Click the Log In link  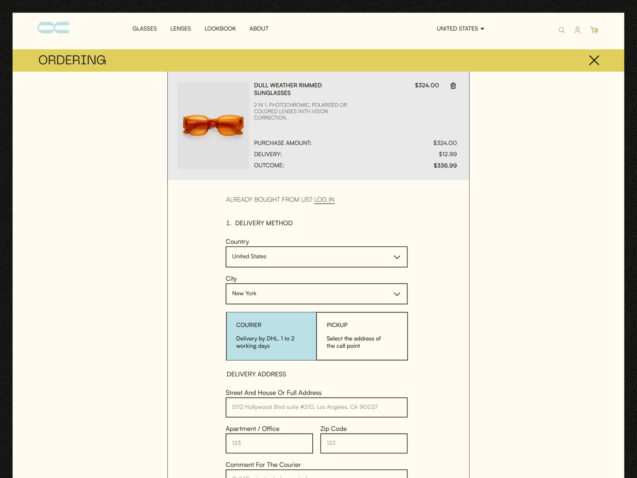324,200
